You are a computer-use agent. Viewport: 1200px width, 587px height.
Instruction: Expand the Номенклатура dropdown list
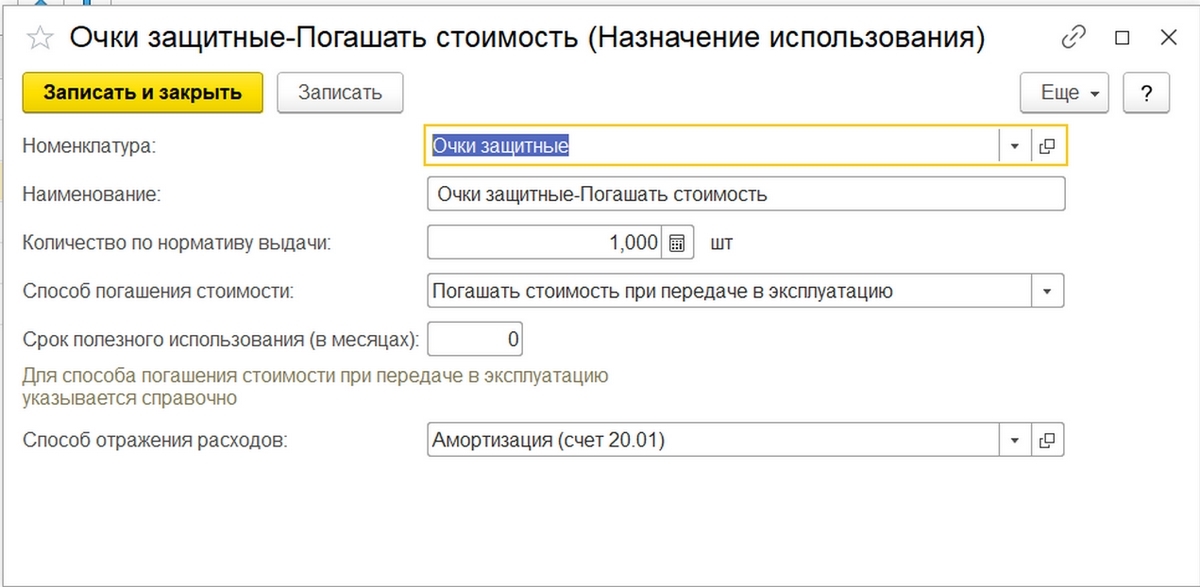point(1014,146)
